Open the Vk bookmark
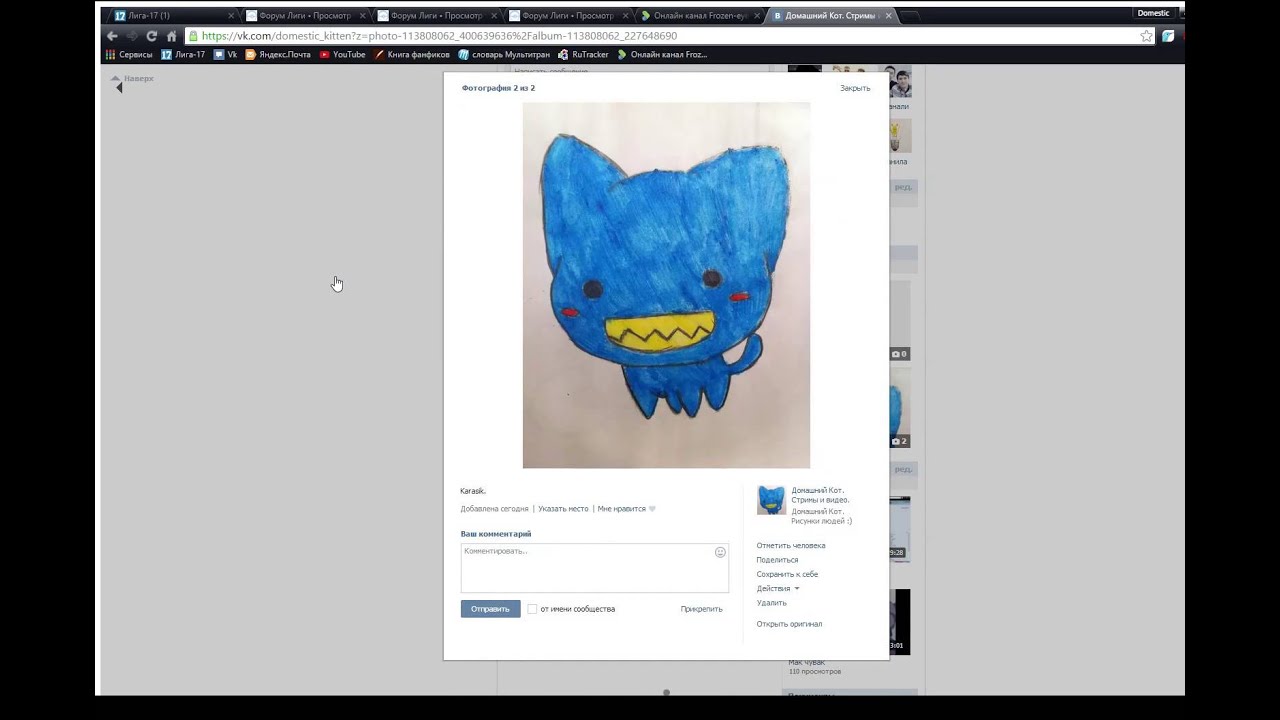This screenshot has width=1280, height=720. [x=225, y=55]
